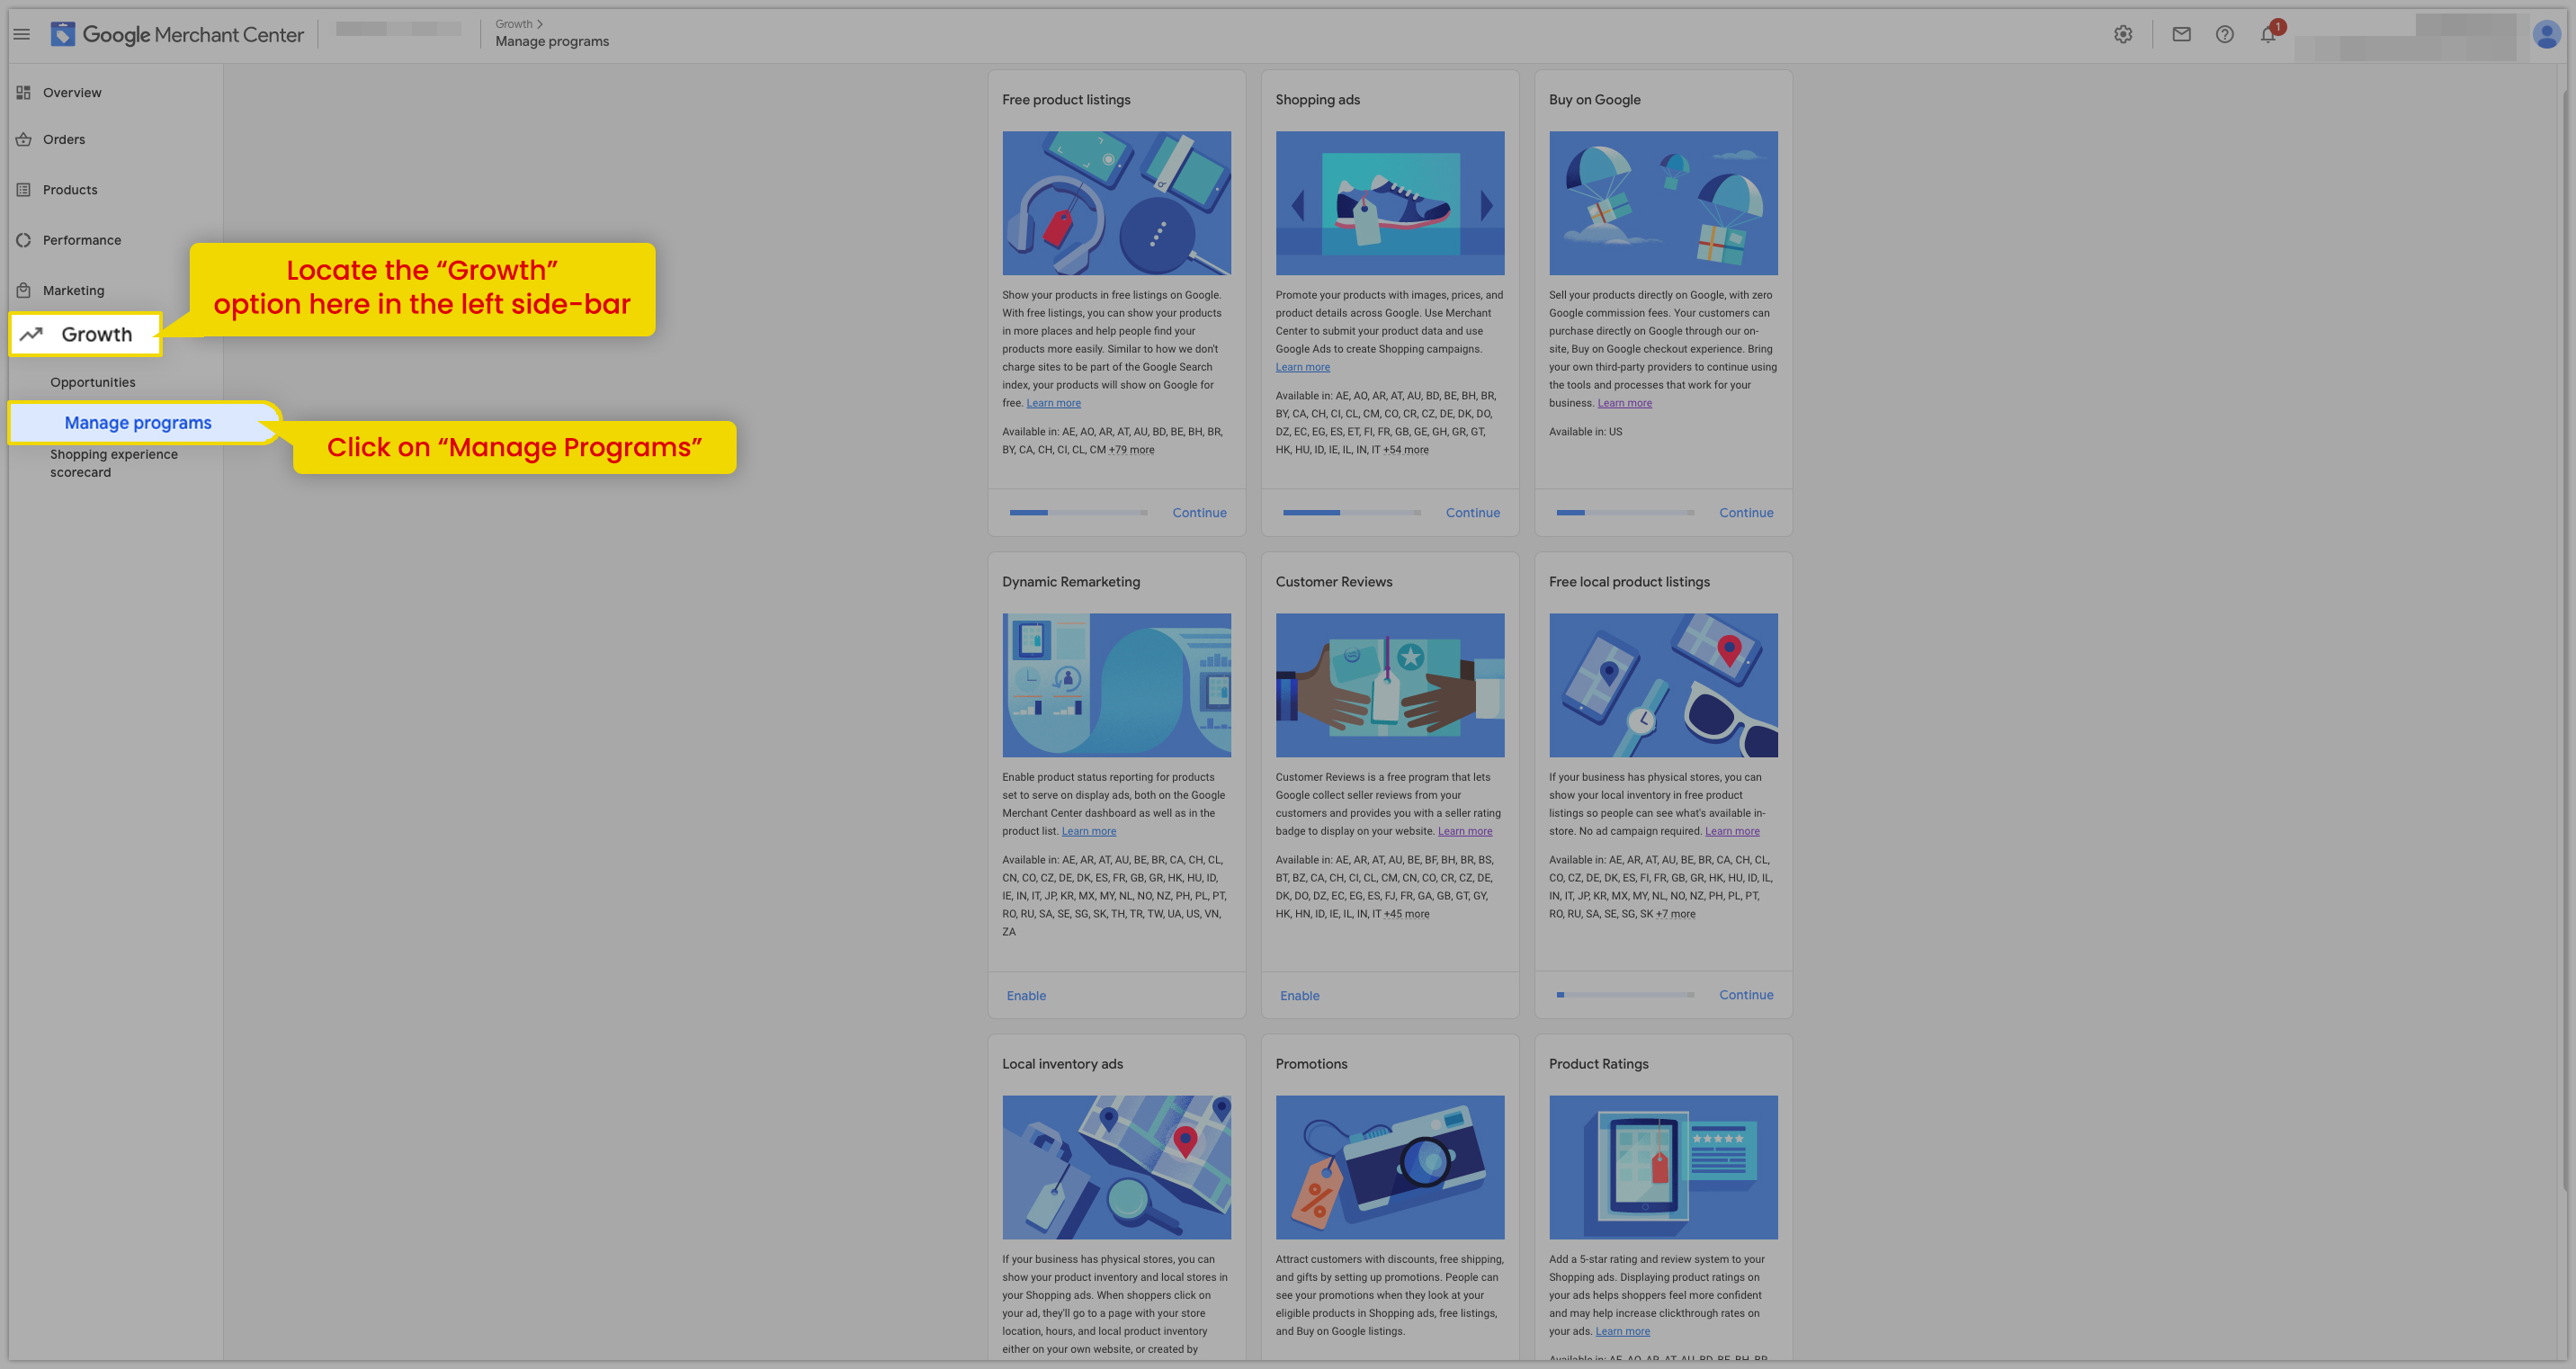Click the Products list icon
The width and height of the screenshot is (2576, 1369).
coord(23,189)
